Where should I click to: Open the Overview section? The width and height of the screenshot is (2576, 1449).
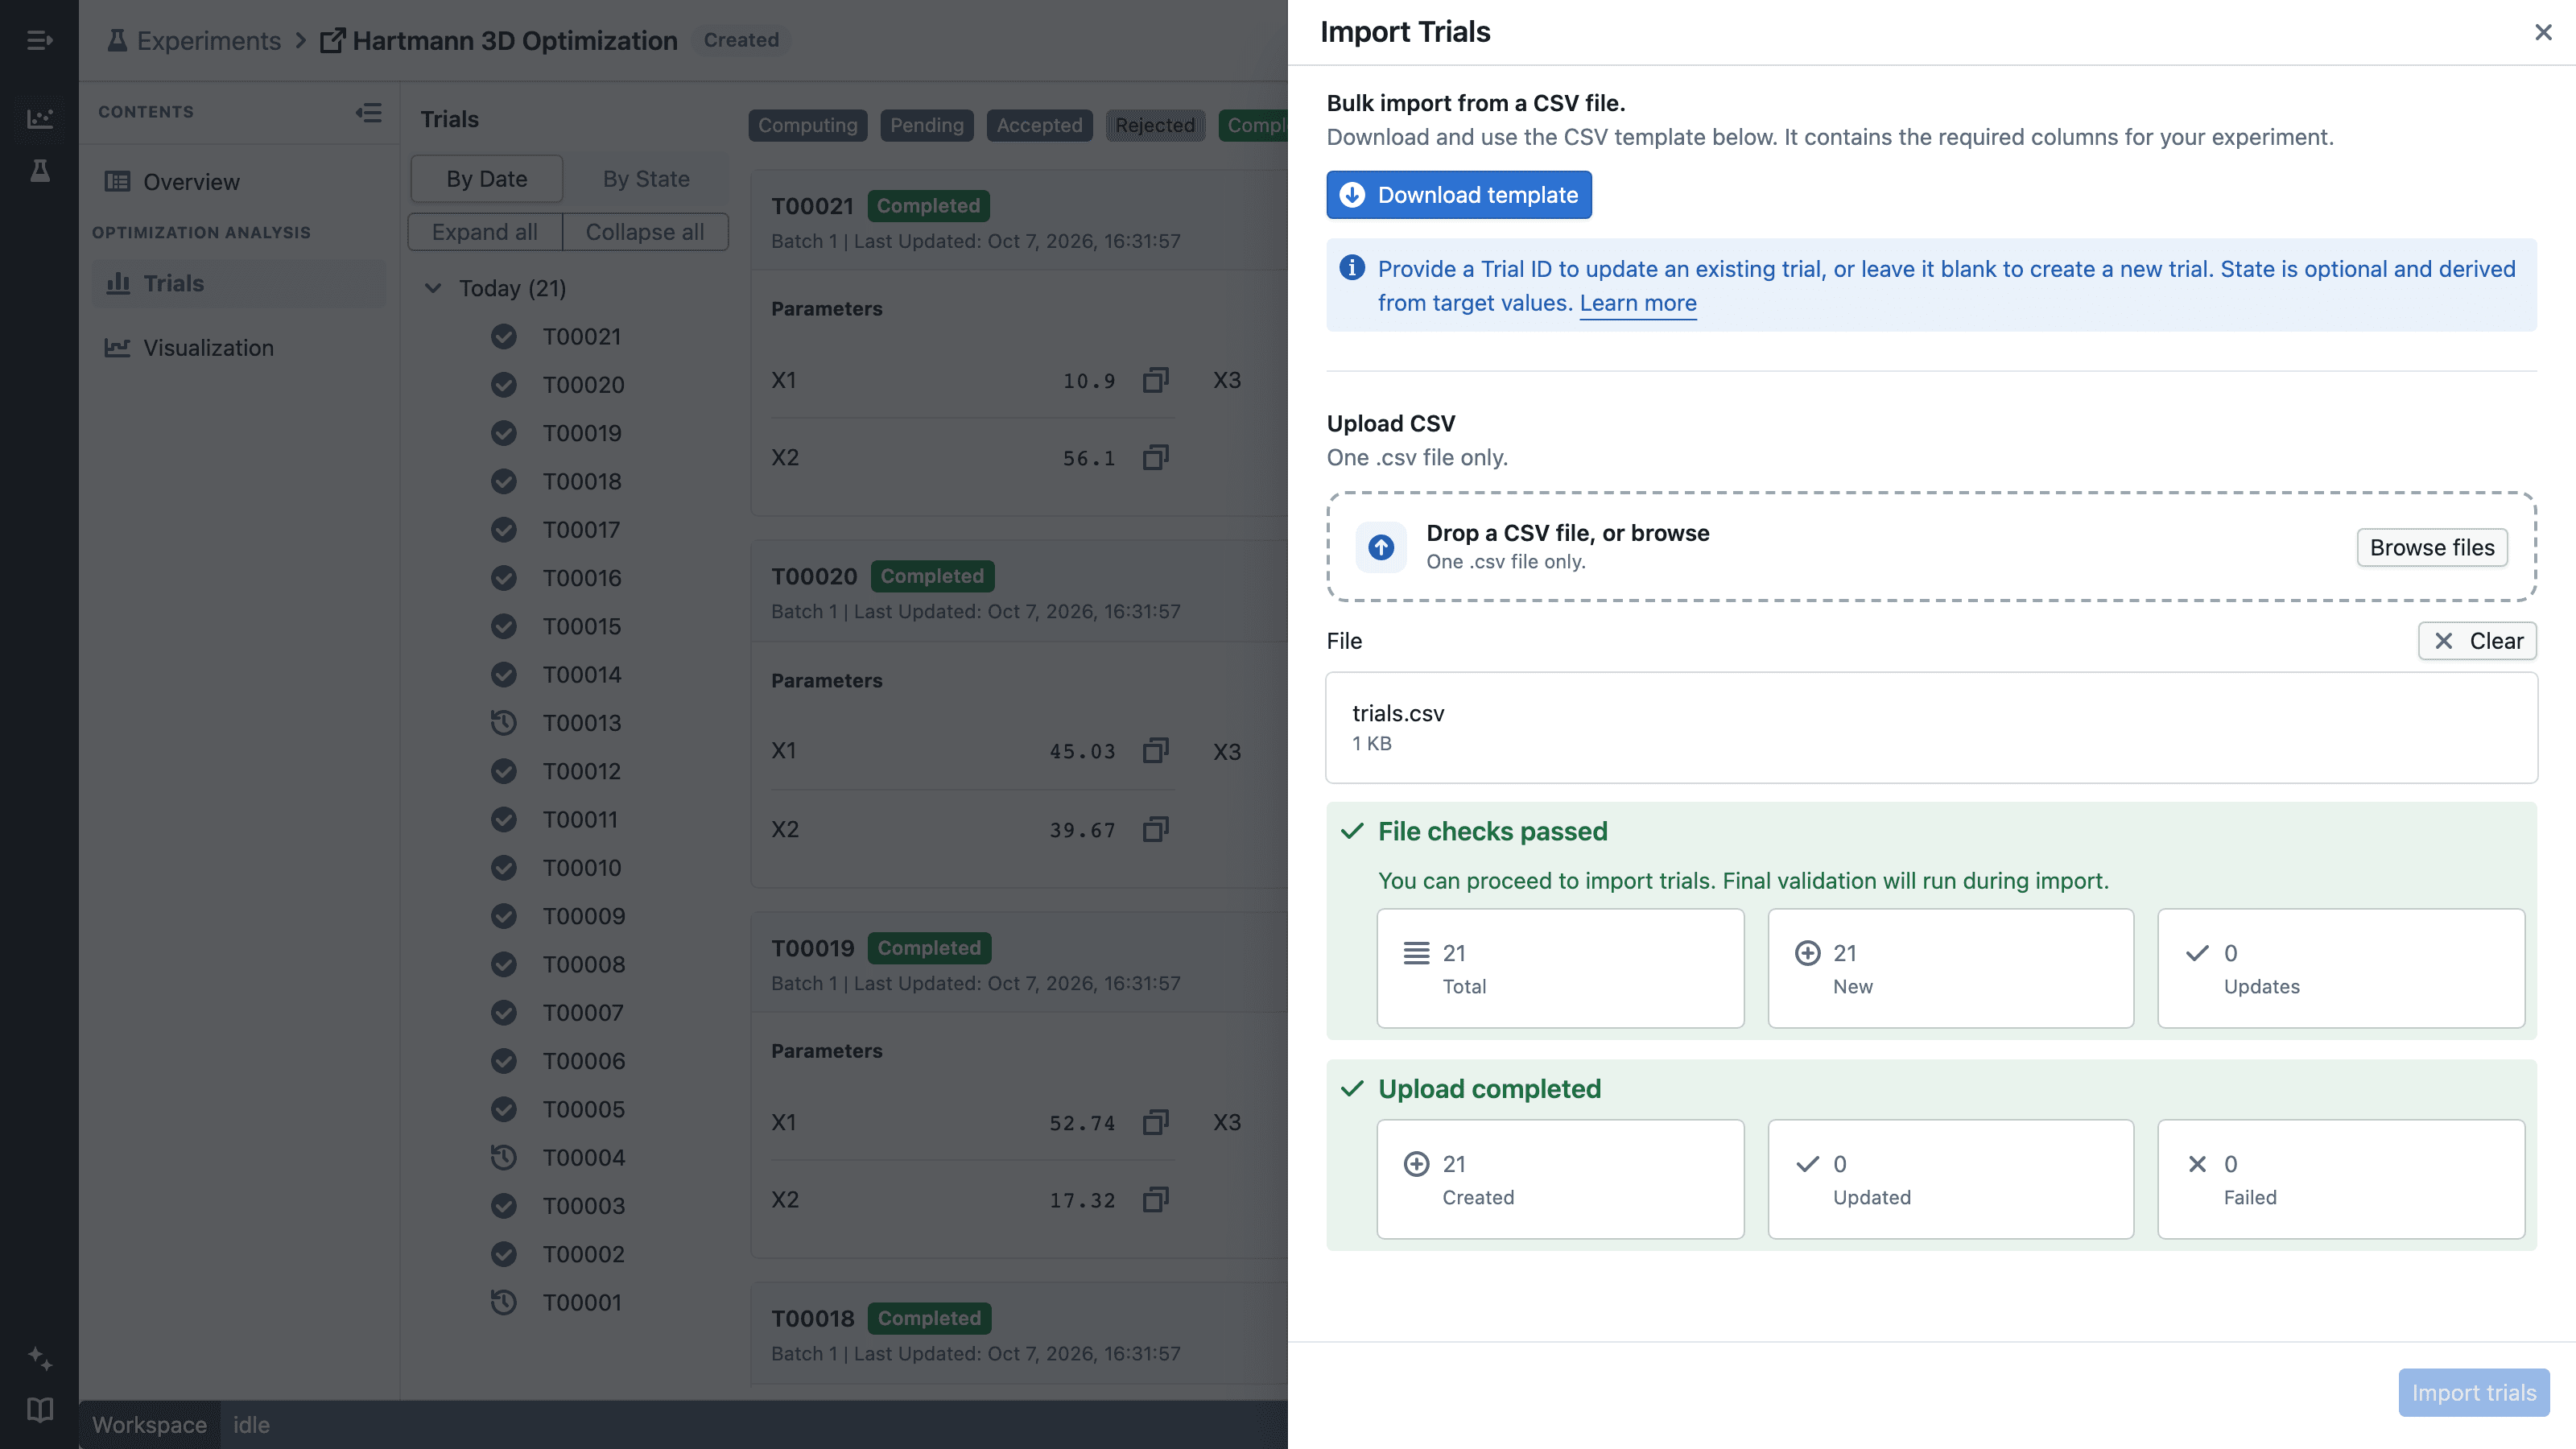pyautogui.click(x=239, y=182)
